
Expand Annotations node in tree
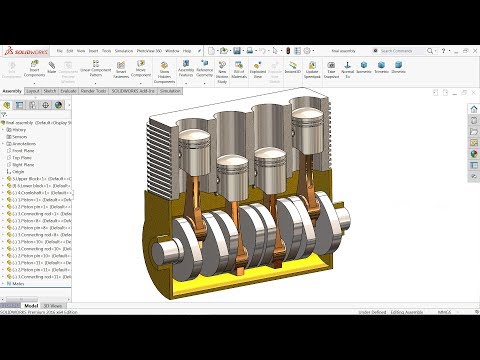pyautogui.click(x=3, y=144)
